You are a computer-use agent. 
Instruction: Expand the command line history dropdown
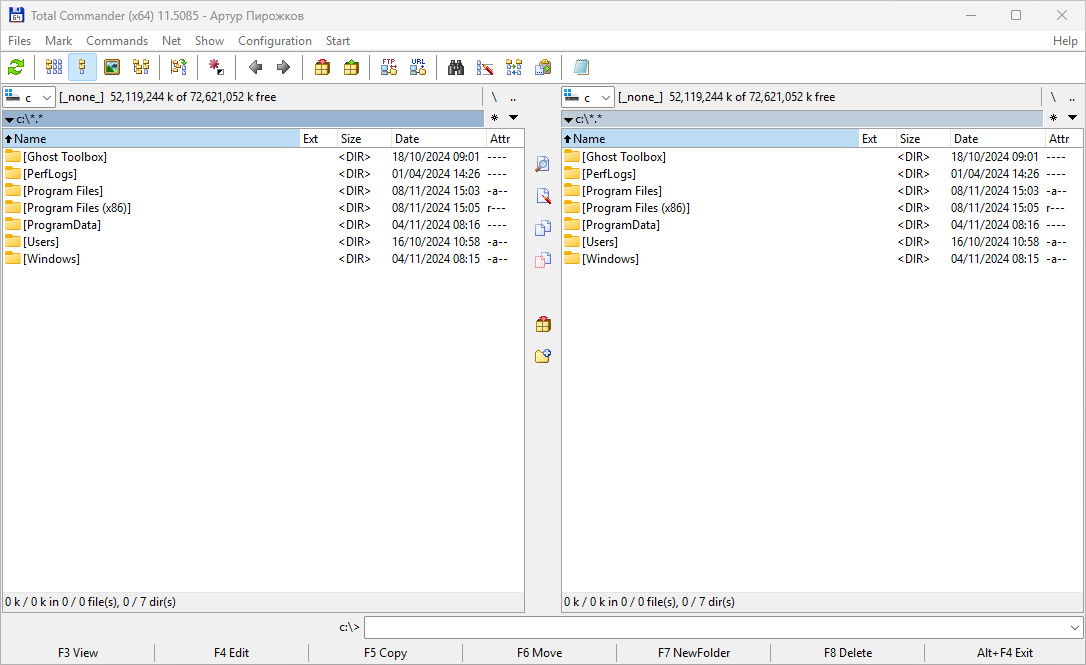tap(1074, 628)
